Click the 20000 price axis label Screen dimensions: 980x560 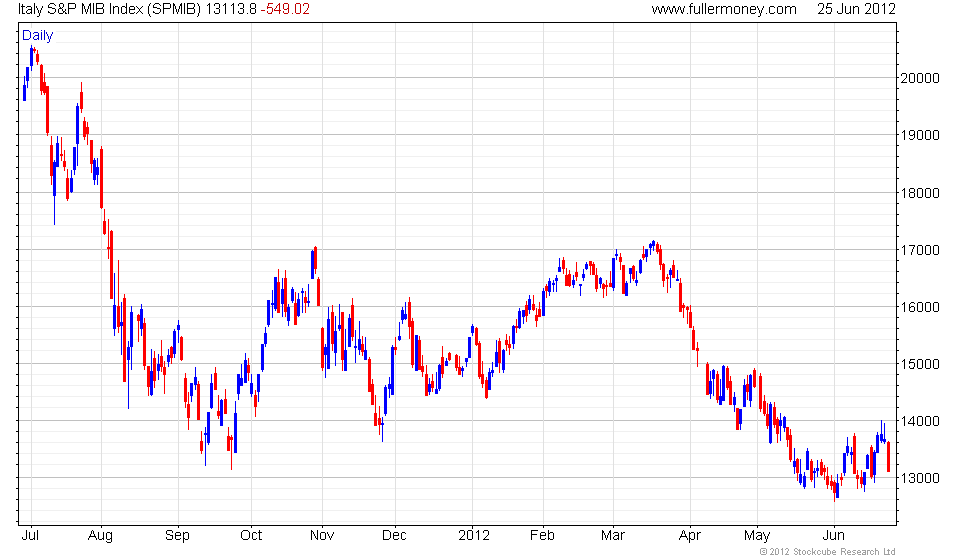tap(919, 78)
